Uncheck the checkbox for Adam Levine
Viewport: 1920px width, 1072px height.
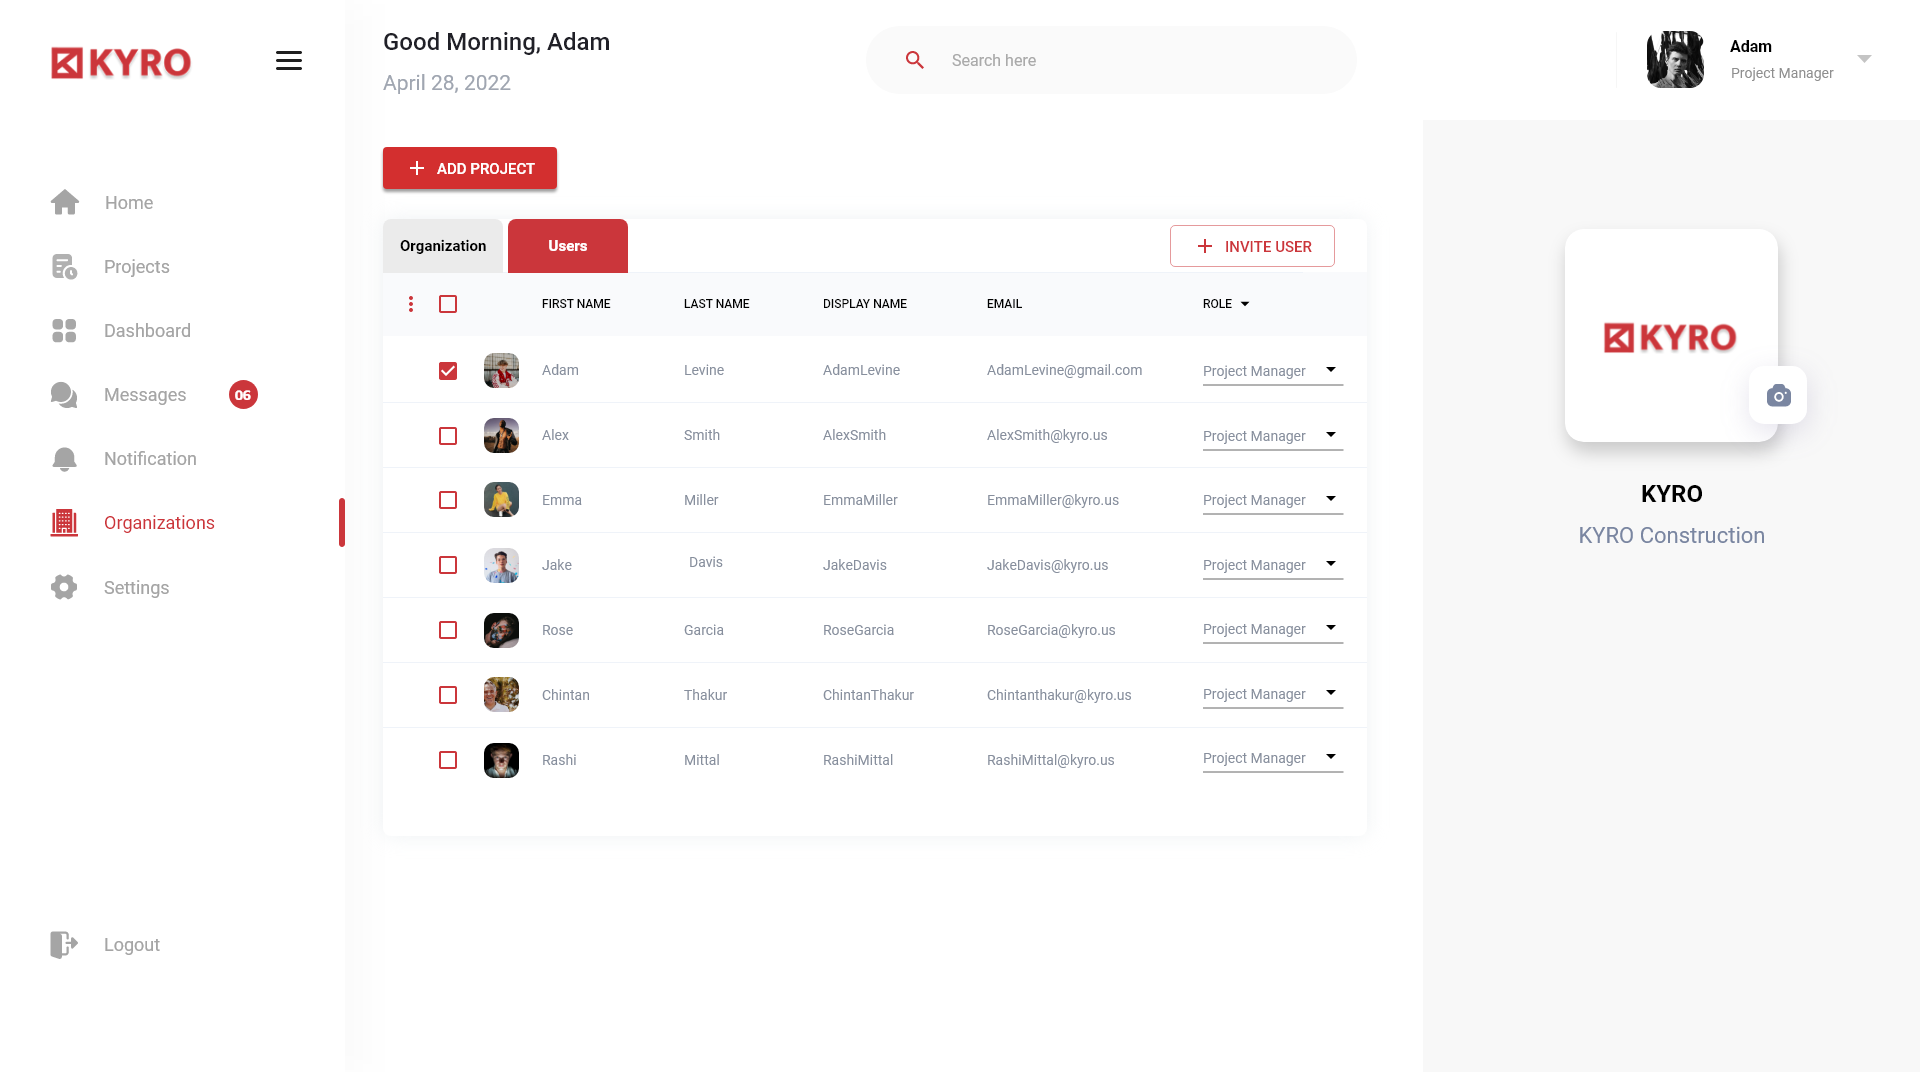(448, 371)
